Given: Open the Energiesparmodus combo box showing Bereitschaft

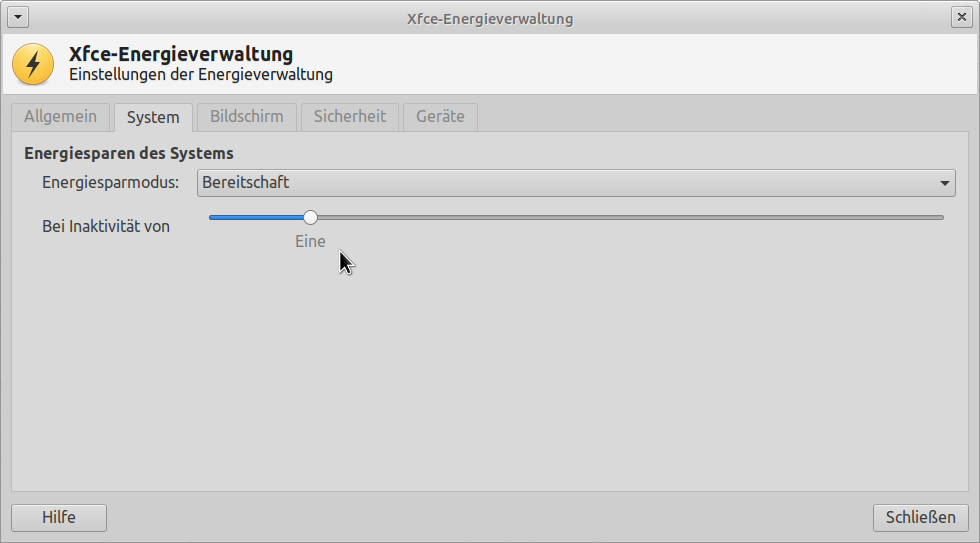Looking at the screenshot, I should pos(576,183).
